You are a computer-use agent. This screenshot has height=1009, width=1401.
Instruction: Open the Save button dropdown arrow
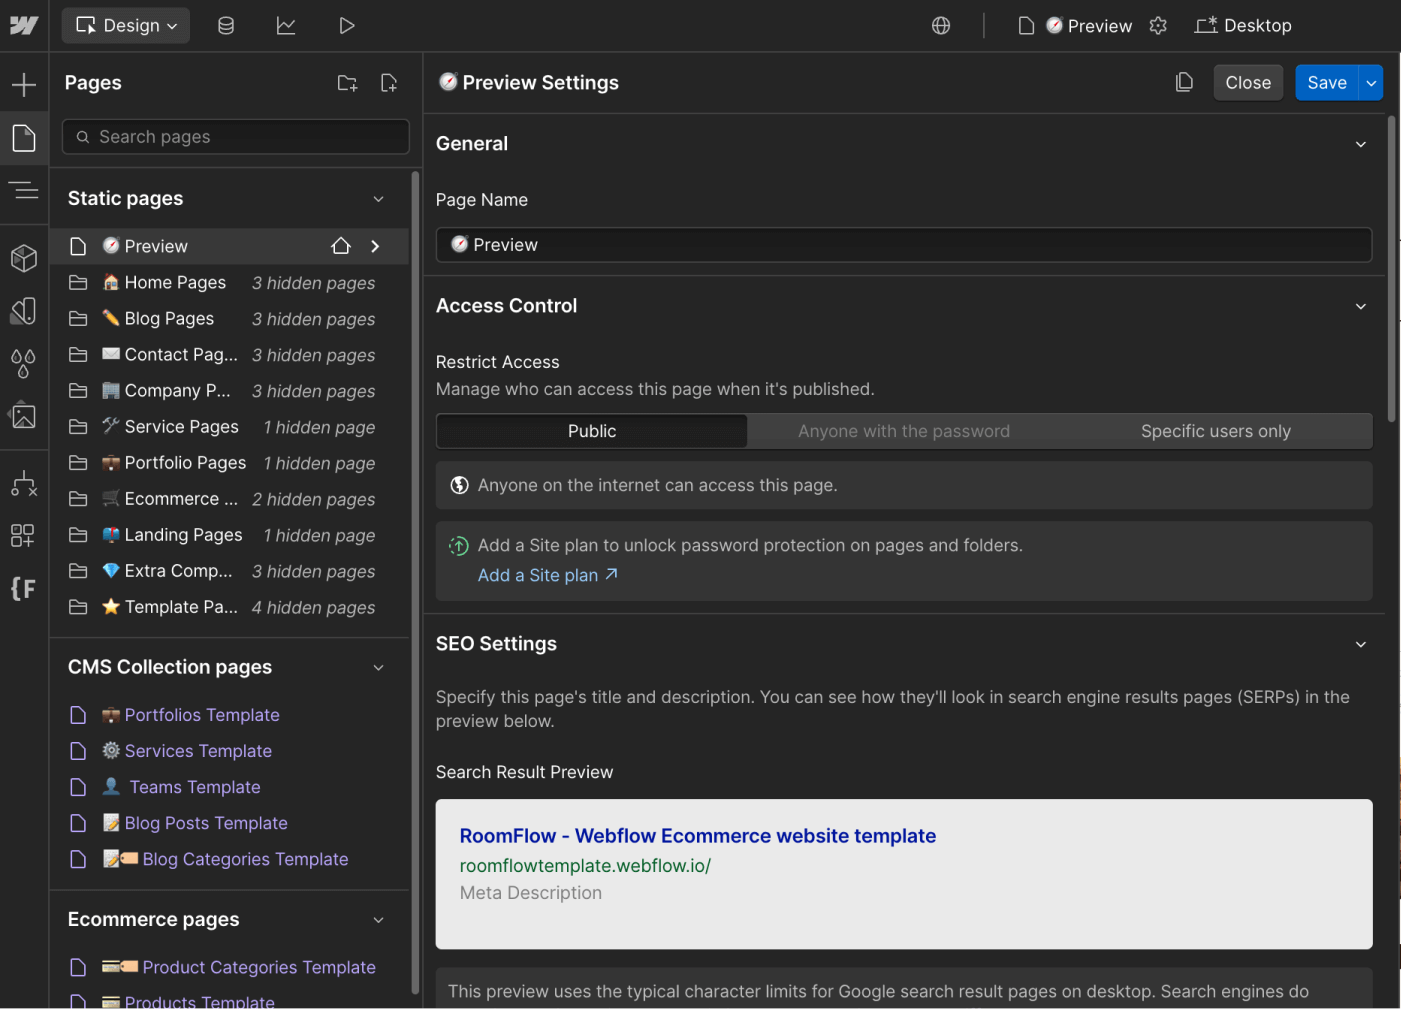tap(1370, 82)
